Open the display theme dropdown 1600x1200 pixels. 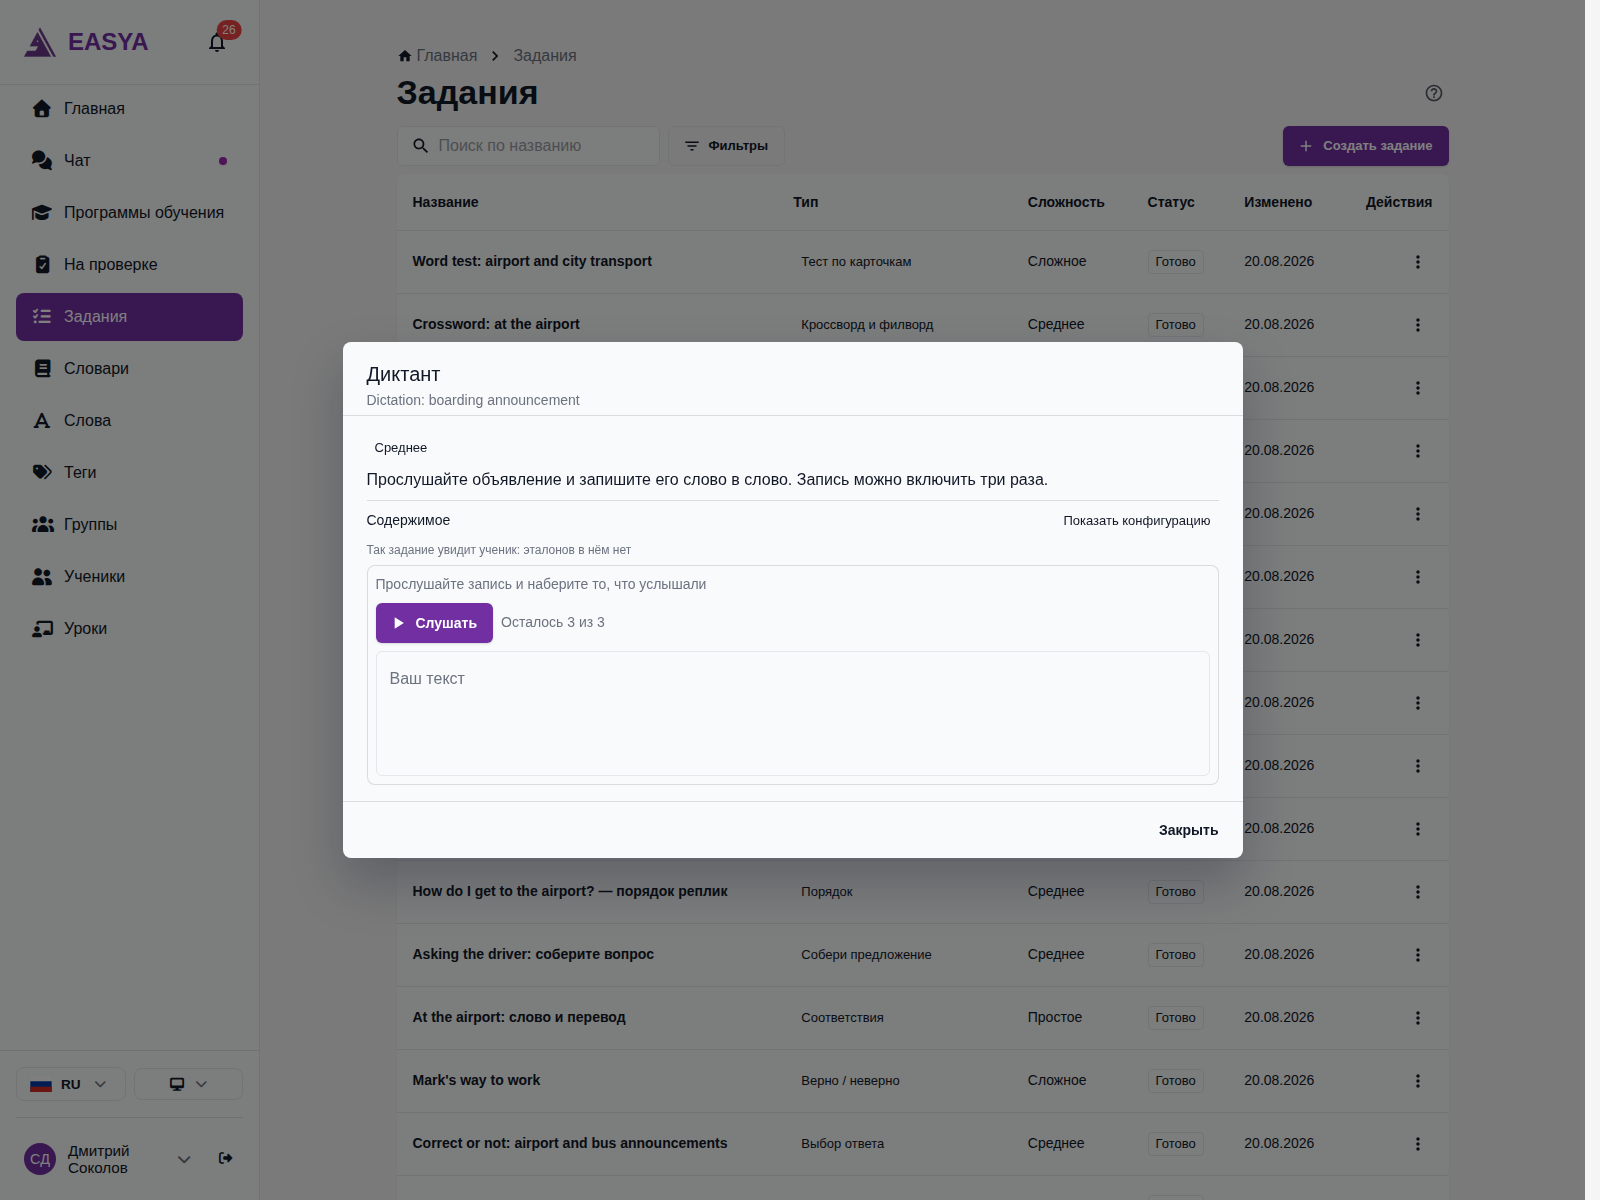[x=188, y=1084]
